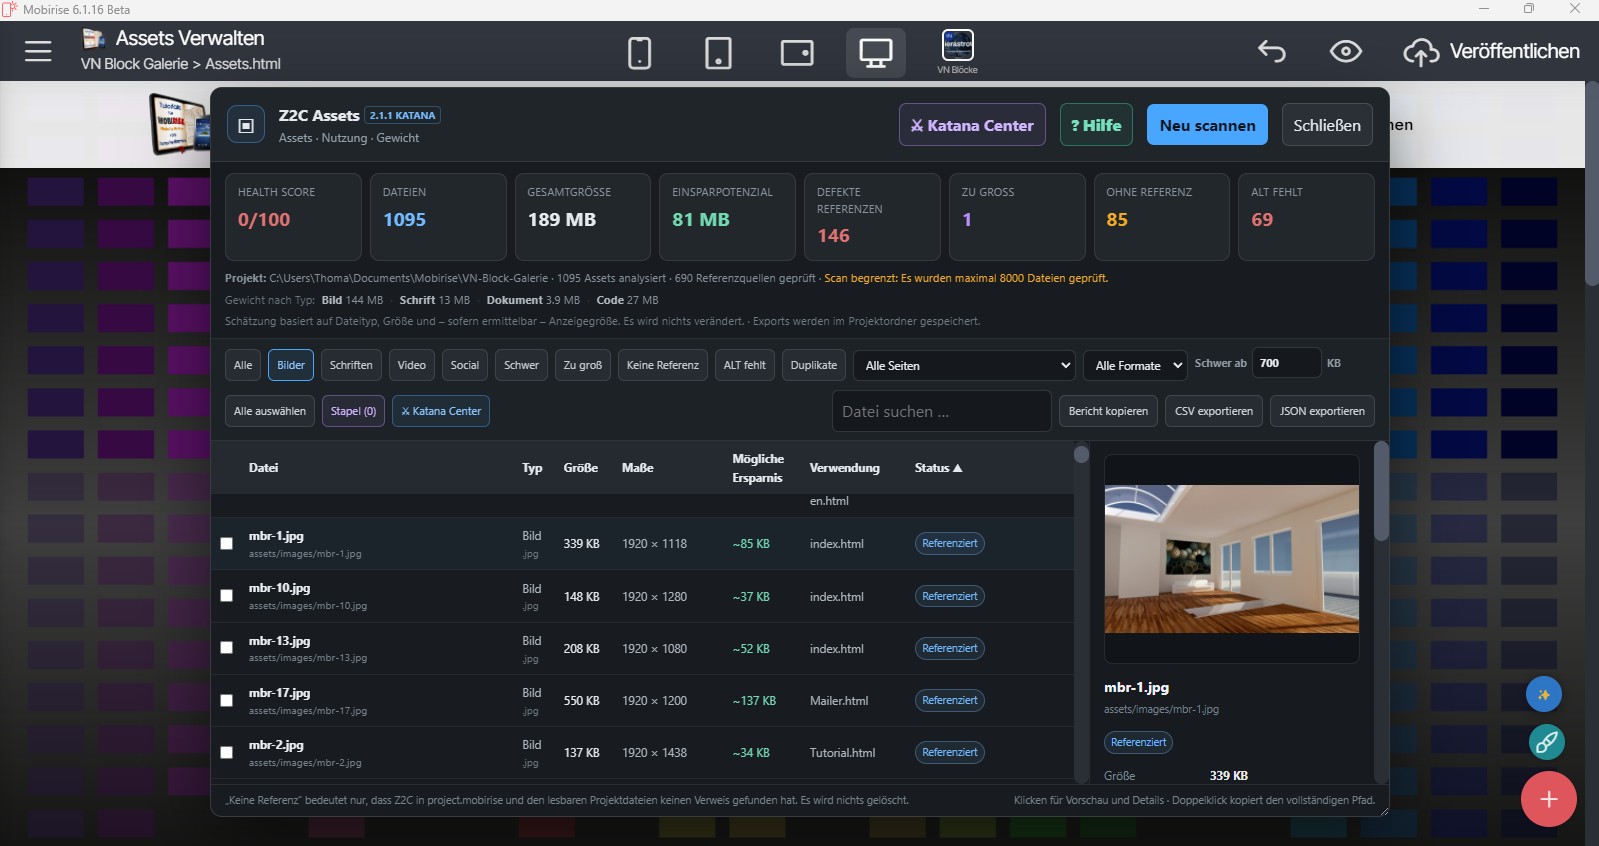Tick the checkbox for mbr-13.jpg
Screen dimensions: 1599x846
[x=227, y=648]
